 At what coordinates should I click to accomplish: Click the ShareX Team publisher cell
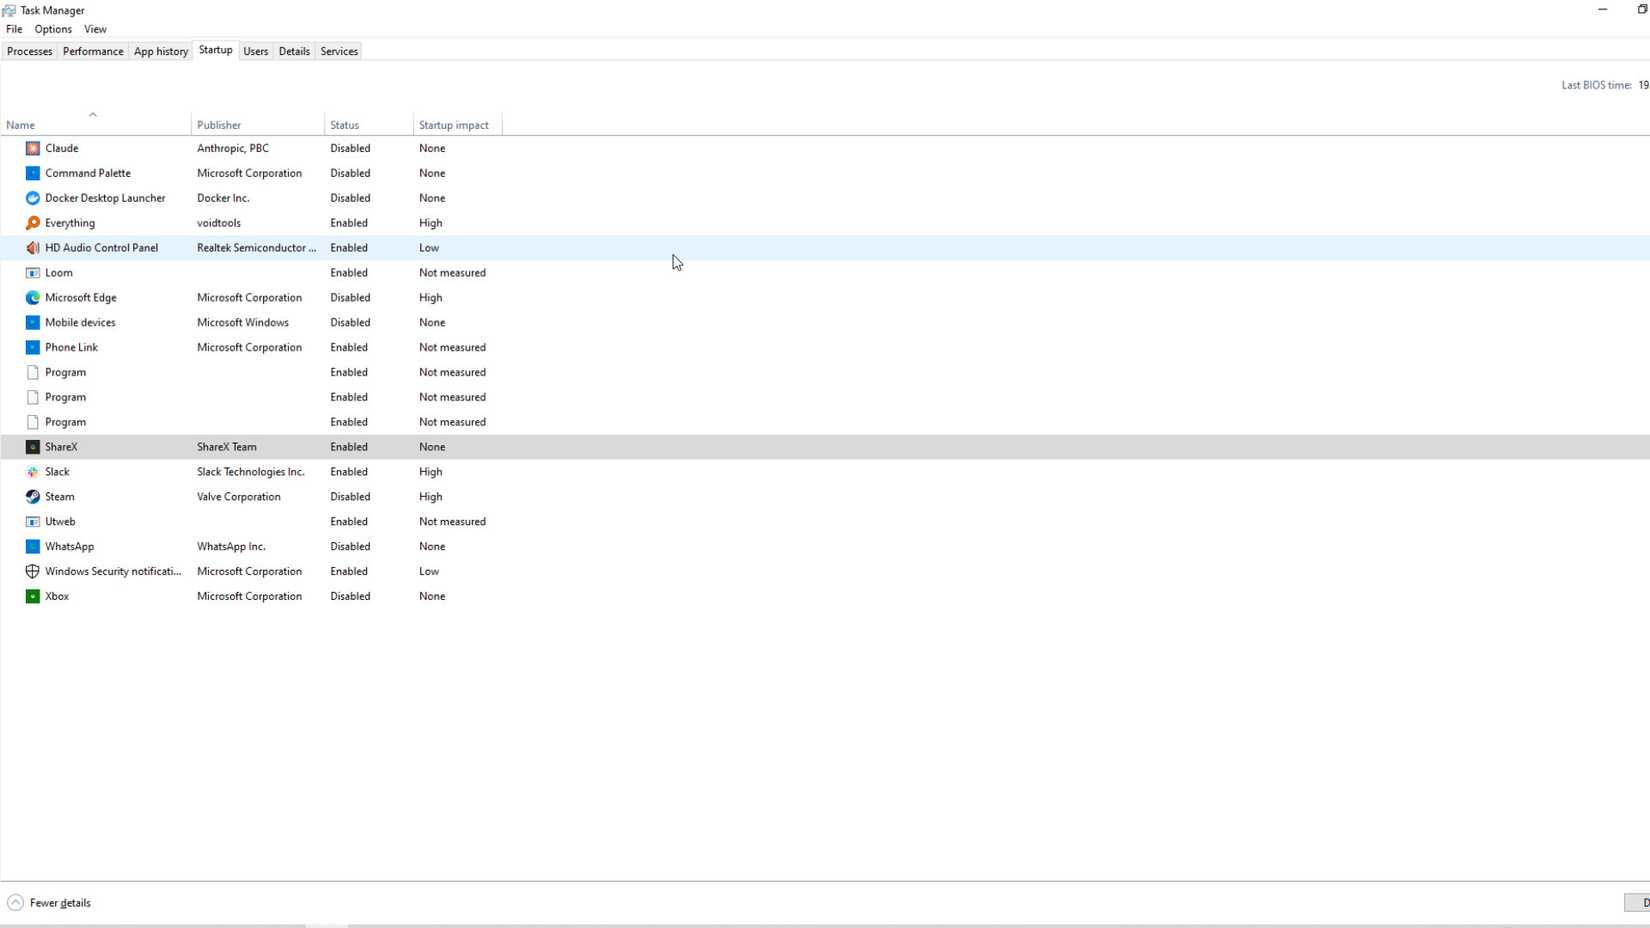pos(227,447)
